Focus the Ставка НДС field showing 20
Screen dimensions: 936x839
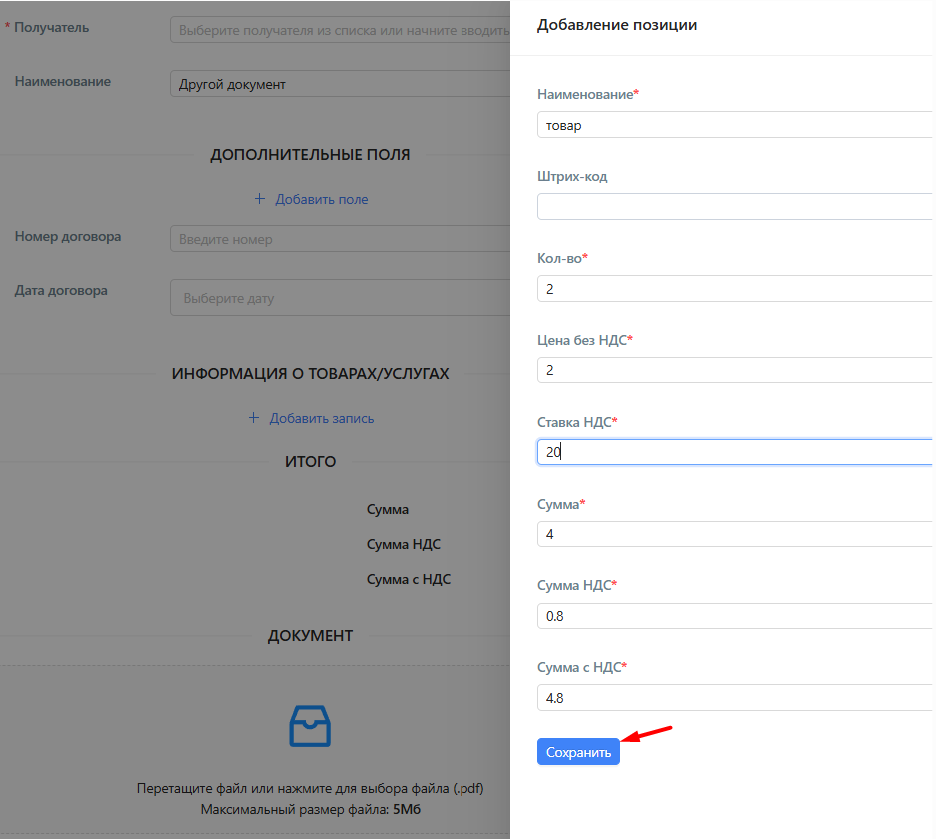point(735,452)
